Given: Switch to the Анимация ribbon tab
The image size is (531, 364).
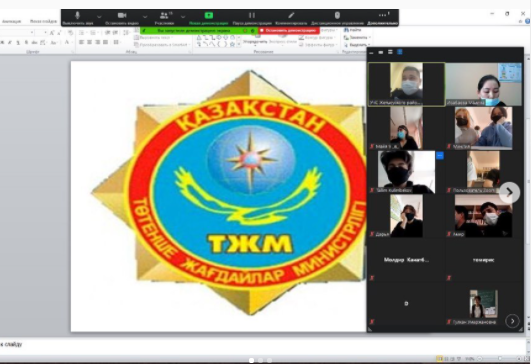Looking at the screenshot, I should 12,21.
